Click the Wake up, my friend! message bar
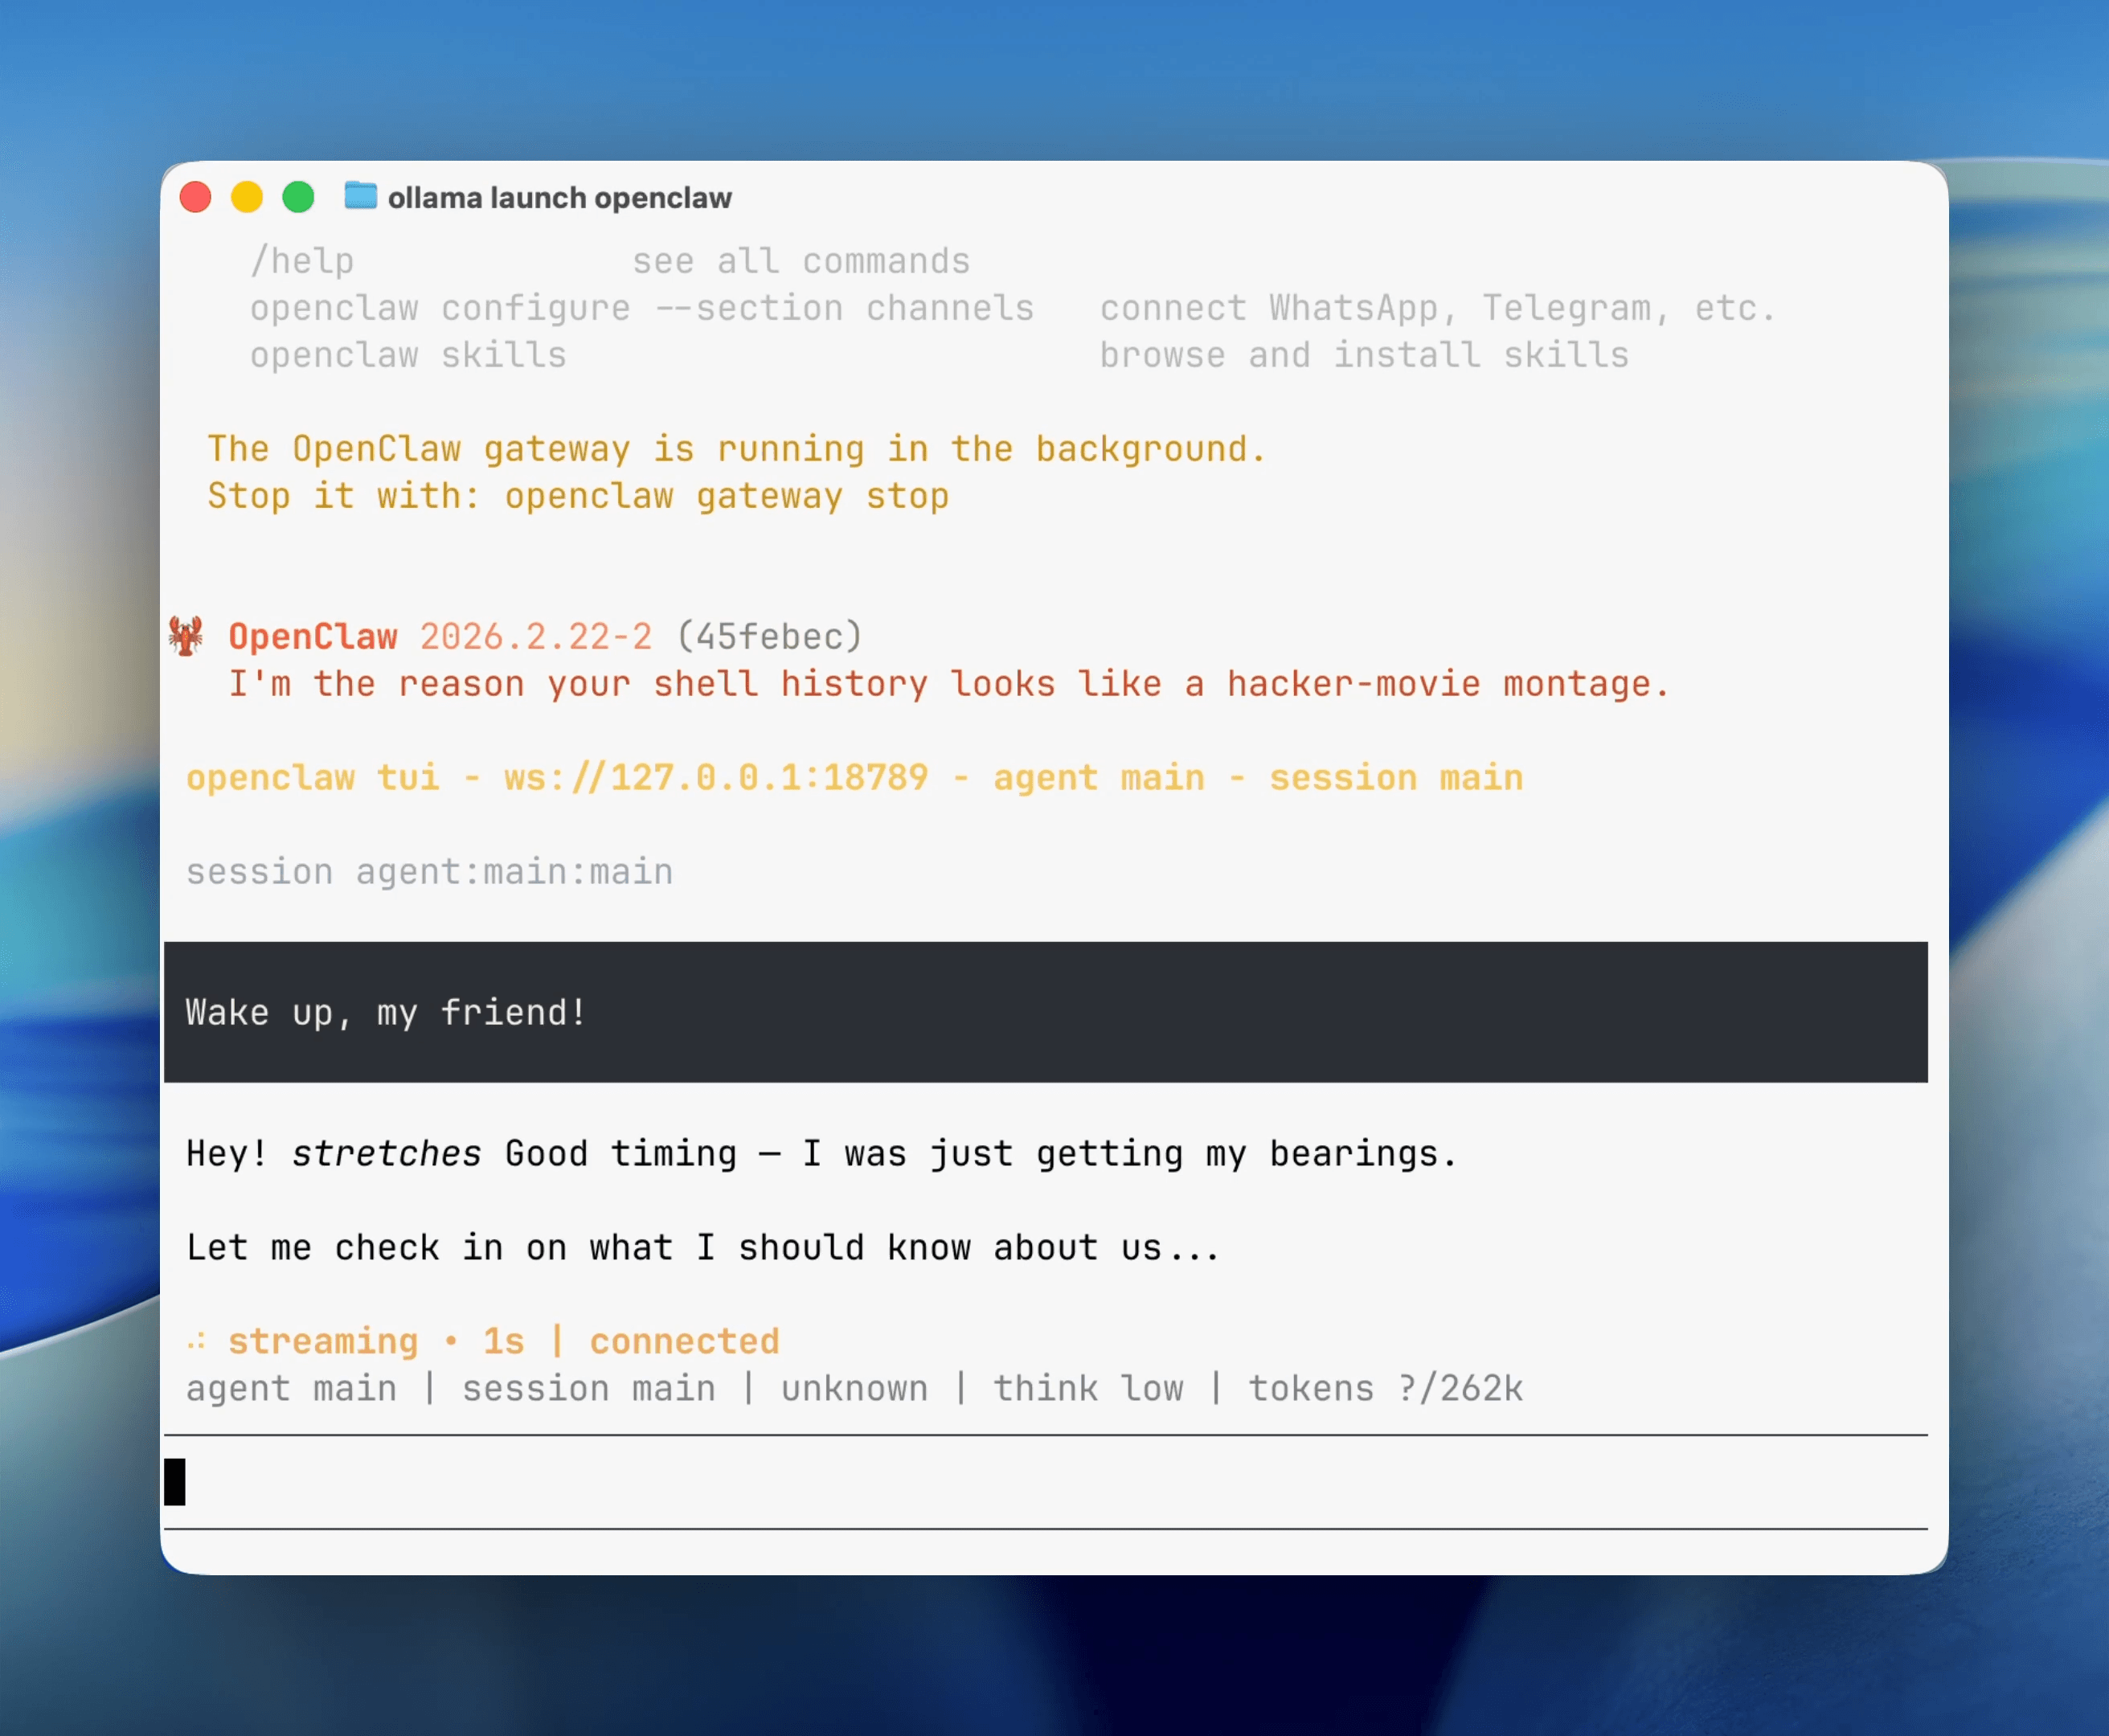Image resolution: width=2109 pixels, height=1736 pixels. (385, 1012)
